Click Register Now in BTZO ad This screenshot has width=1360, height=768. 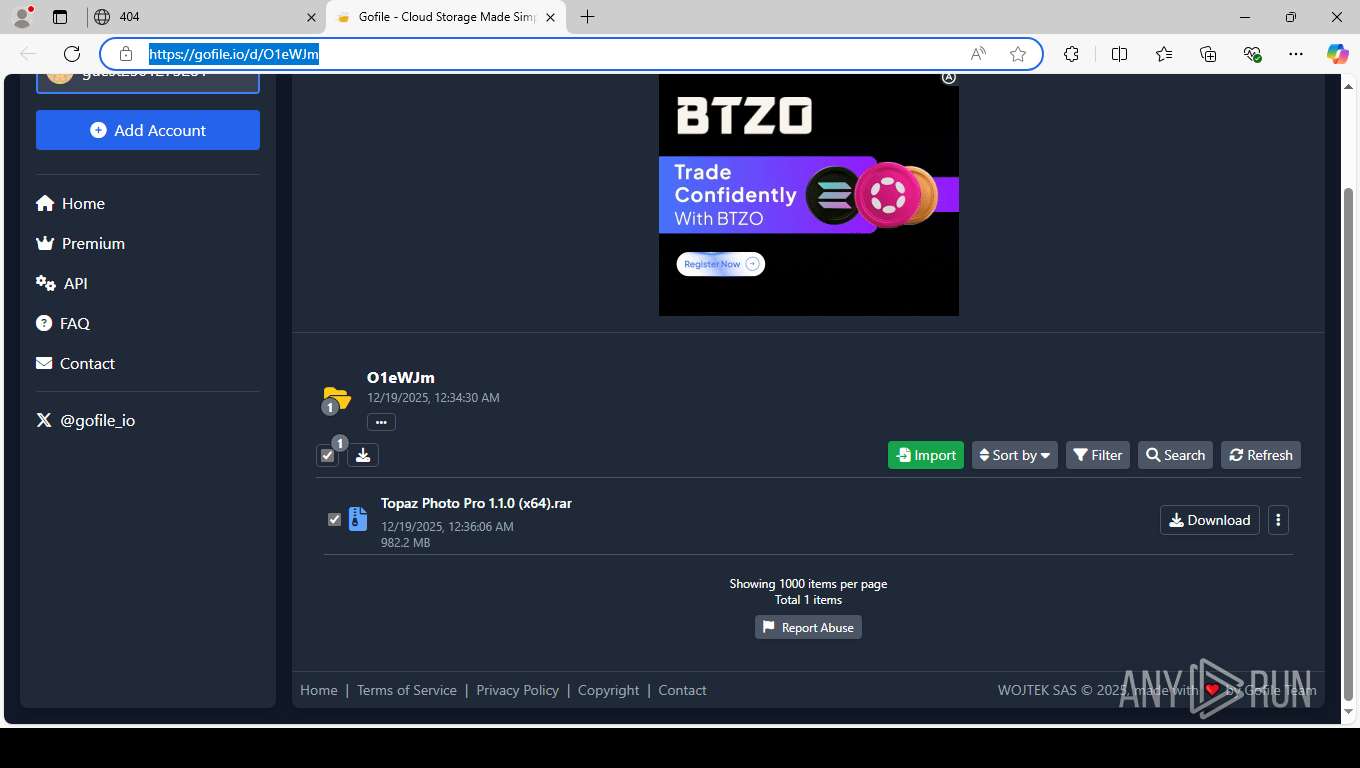click(x=720, y=264)
